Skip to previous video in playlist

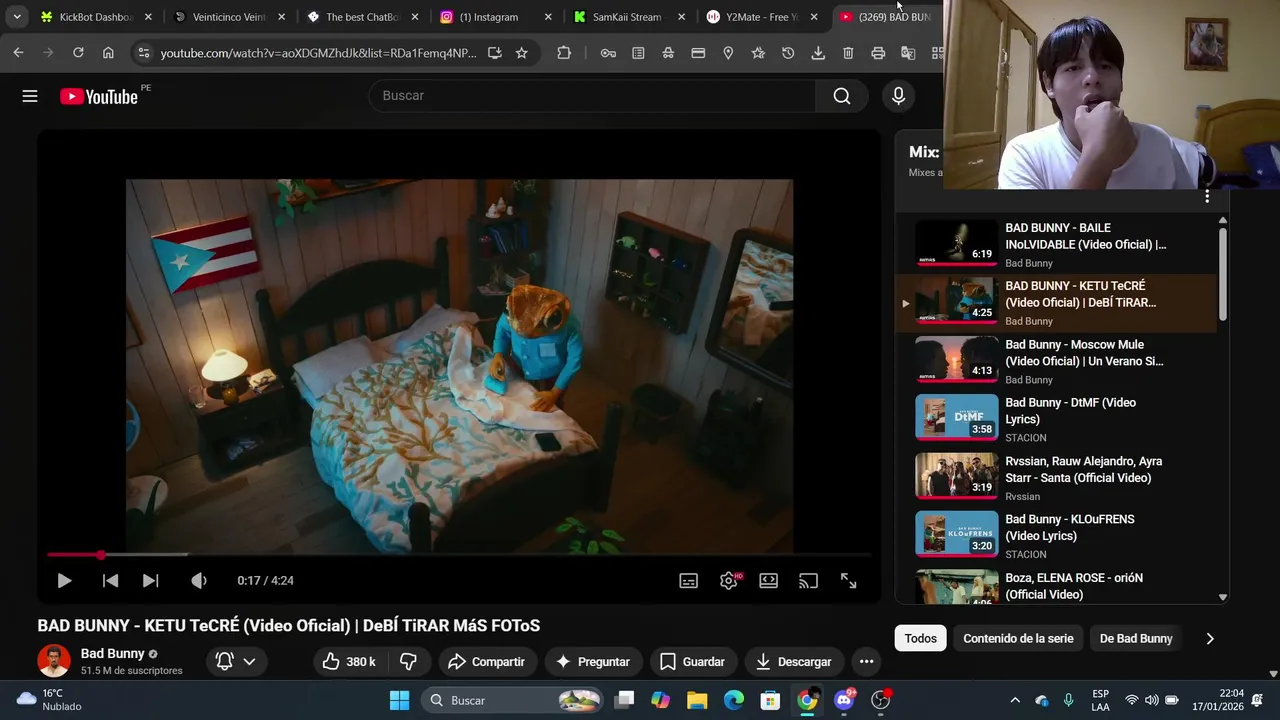(x=111, y=580)
